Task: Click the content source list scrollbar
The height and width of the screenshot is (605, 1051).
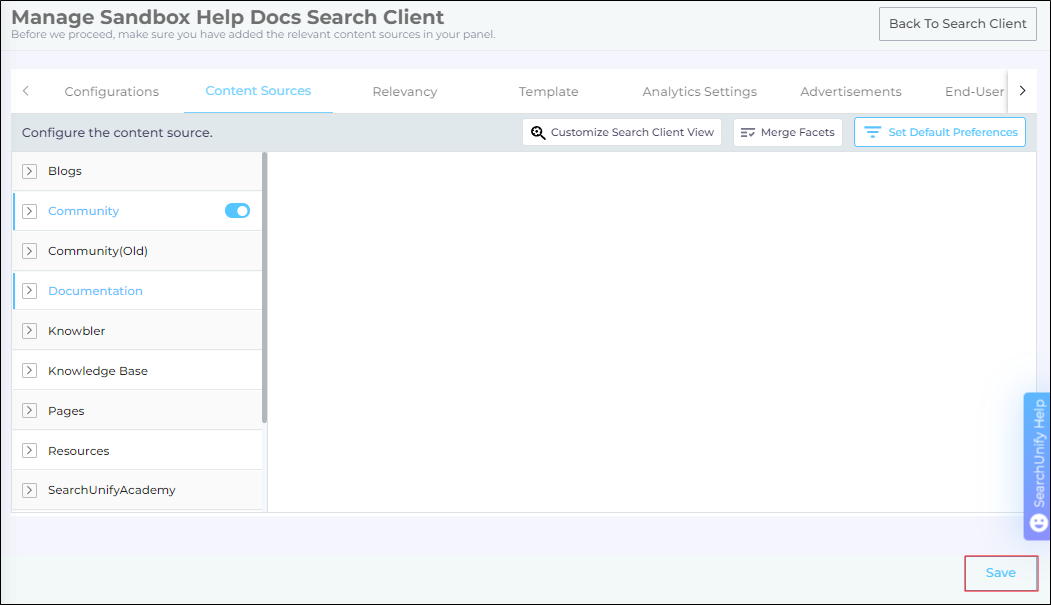Action: tap(264, 288)
